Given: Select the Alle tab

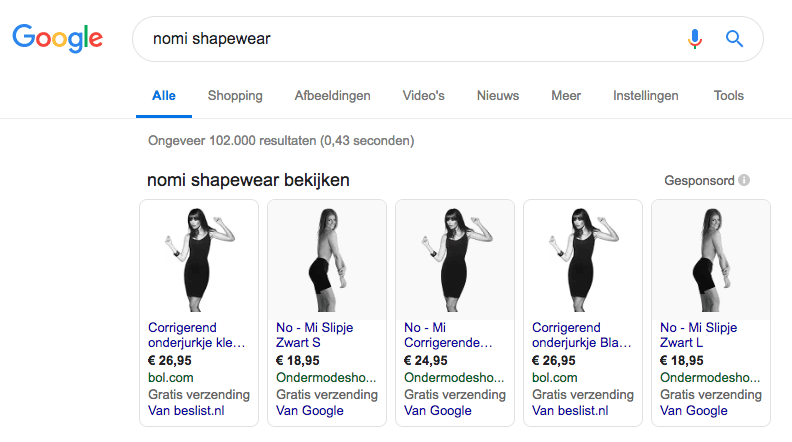Looking at the screenshot, I should pyautogui.click(x=164, y=96).
